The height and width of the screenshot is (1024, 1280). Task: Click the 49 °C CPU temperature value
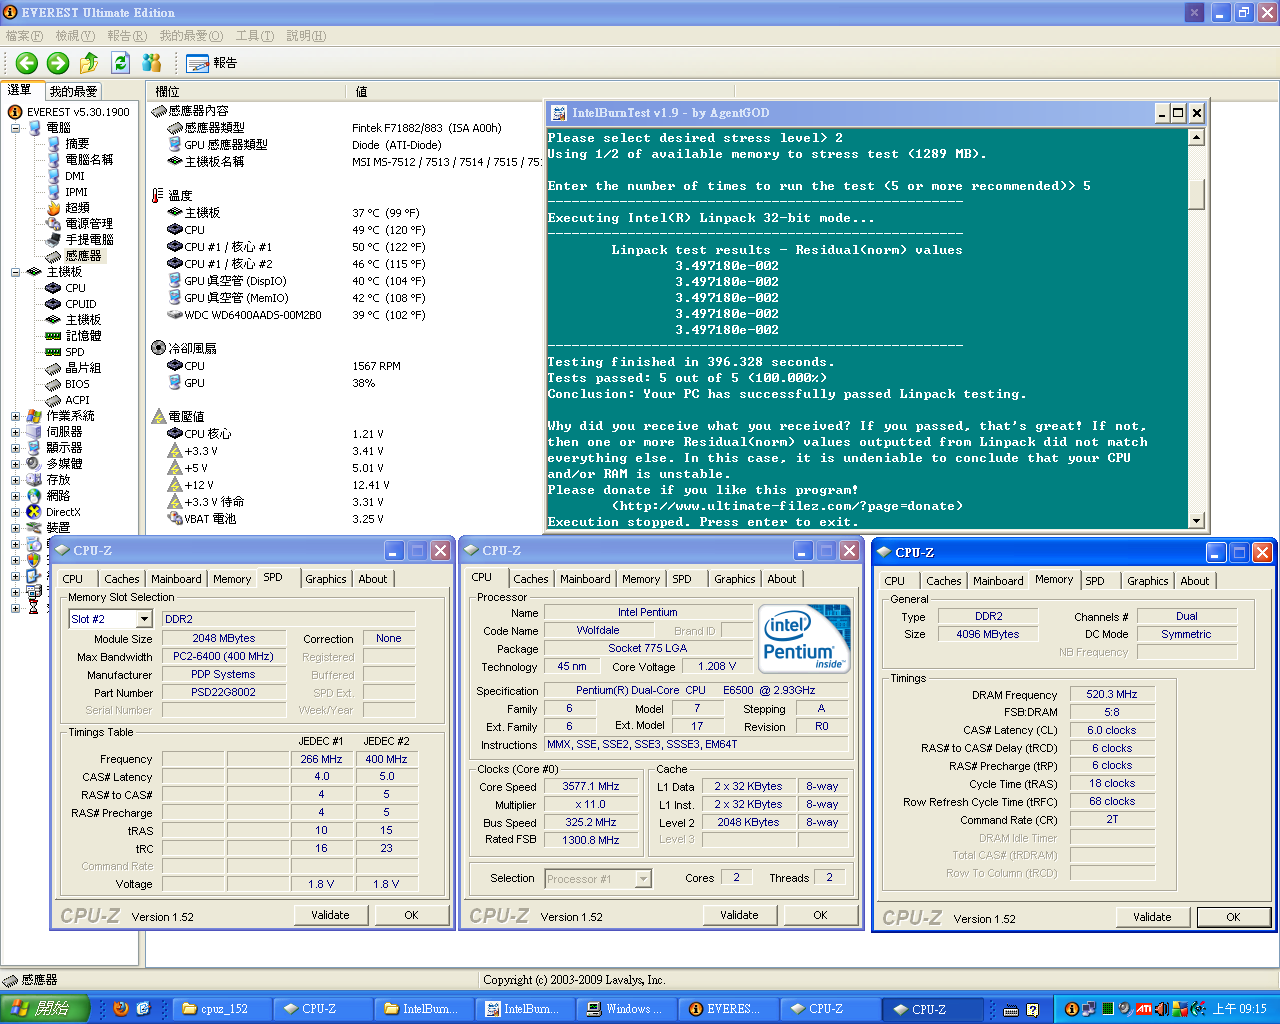pos(388,230)
